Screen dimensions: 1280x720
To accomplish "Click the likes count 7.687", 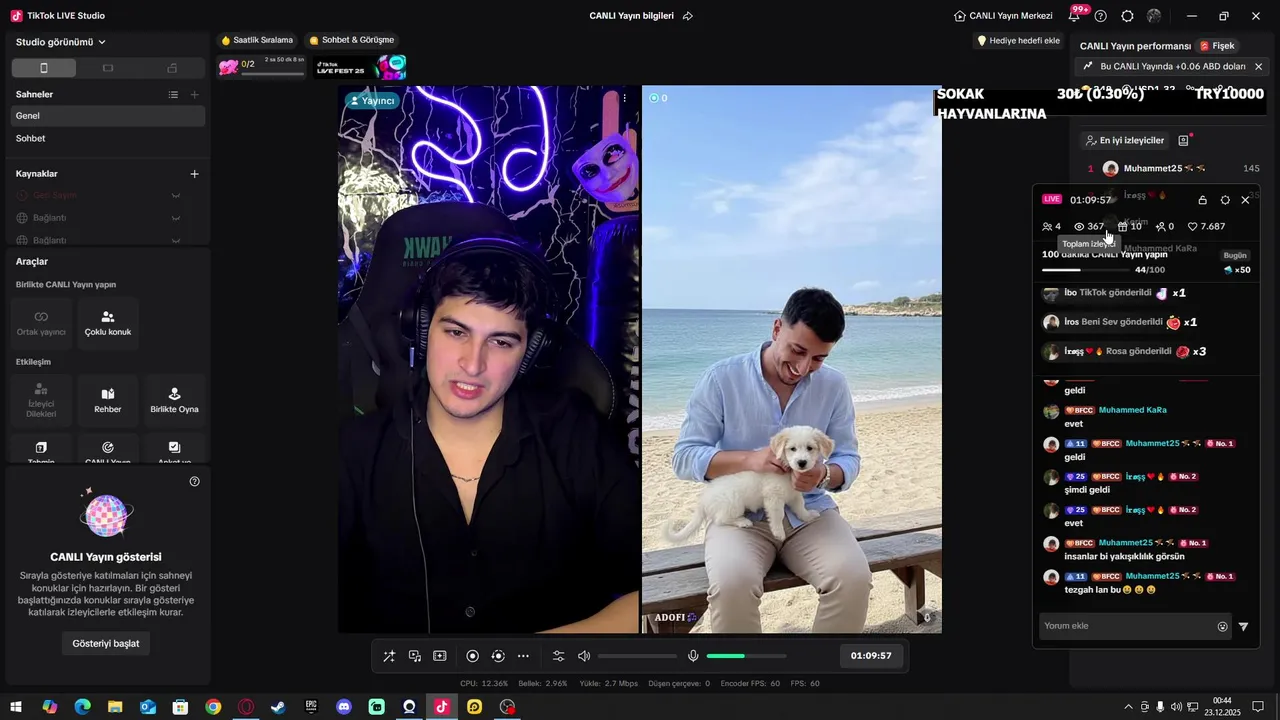I will point(1206,227).
